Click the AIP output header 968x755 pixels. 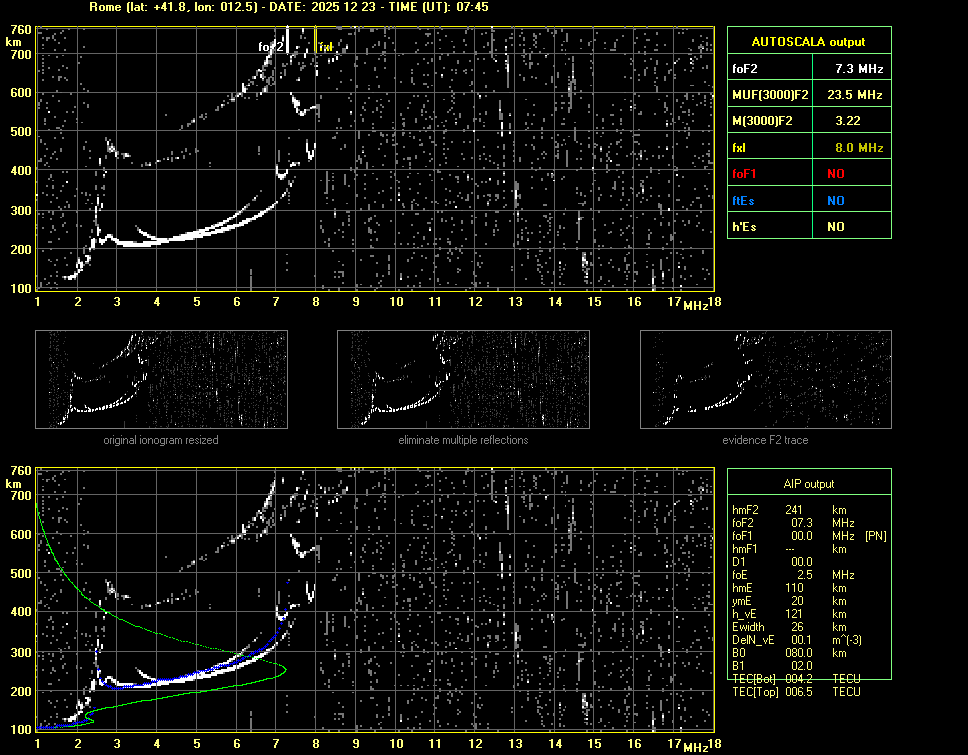[809, 484]
